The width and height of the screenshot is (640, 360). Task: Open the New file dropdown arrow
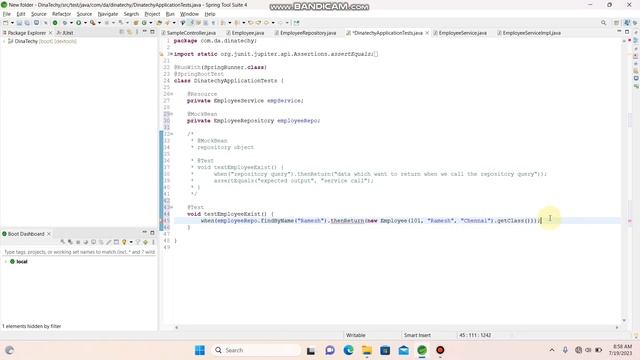click(12, 23)
